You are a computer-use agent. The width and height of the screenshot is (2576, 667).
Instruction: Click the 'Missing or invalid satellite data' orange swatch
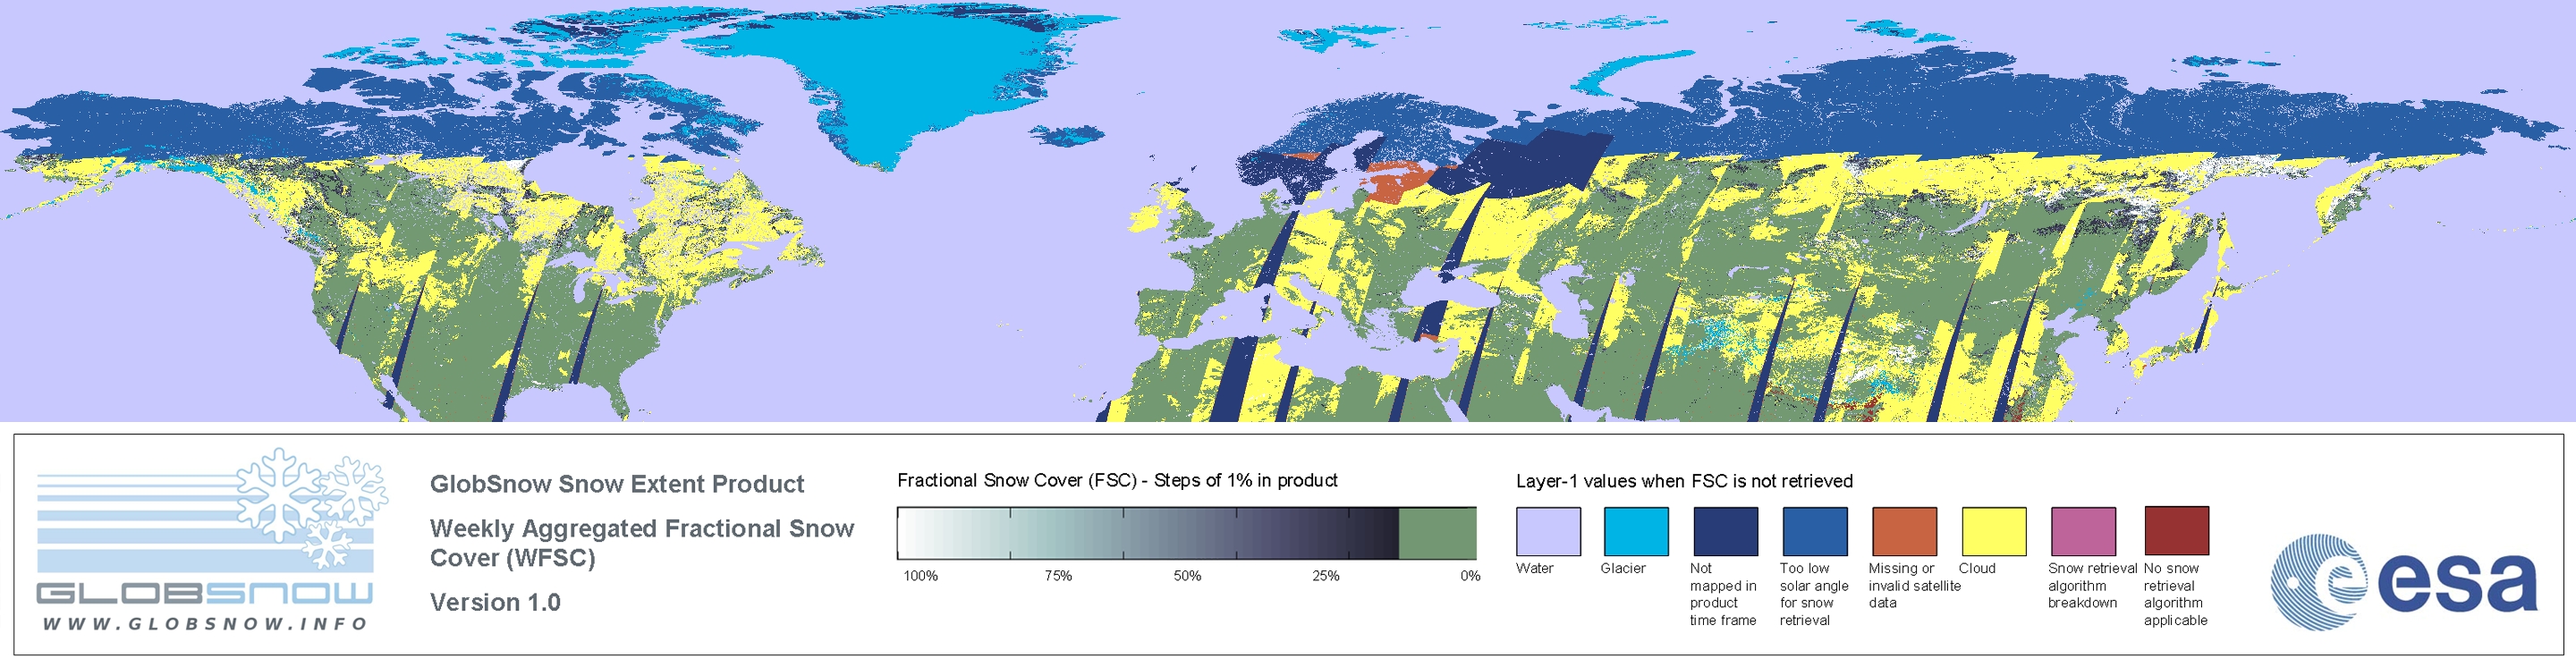click(1904, 531)
